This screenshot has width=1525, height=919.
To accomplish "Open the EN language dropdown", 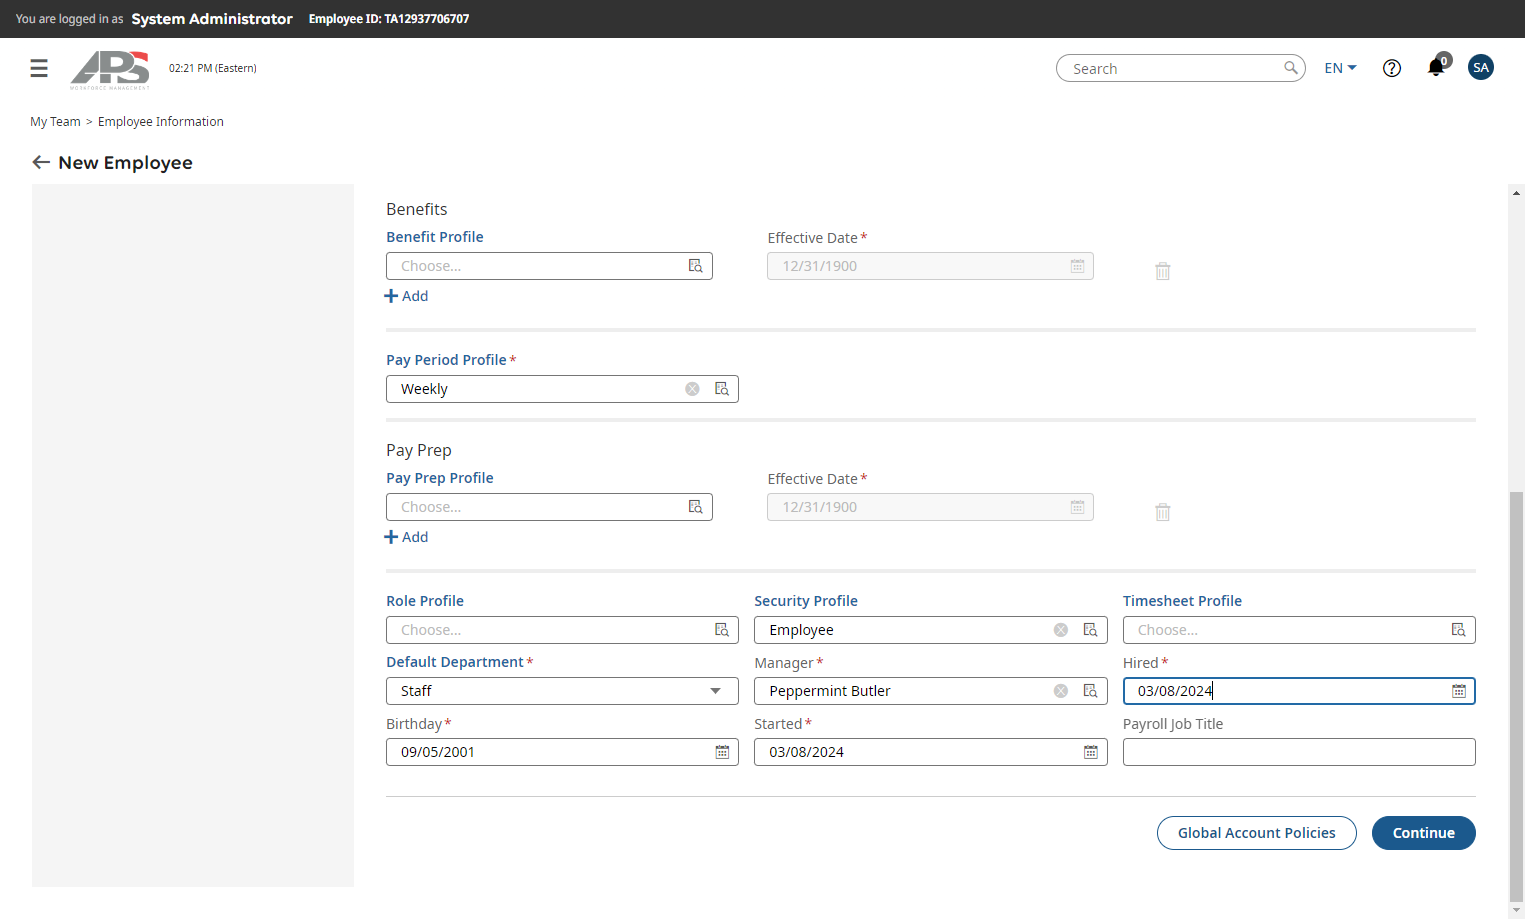I will [1340, 68].
